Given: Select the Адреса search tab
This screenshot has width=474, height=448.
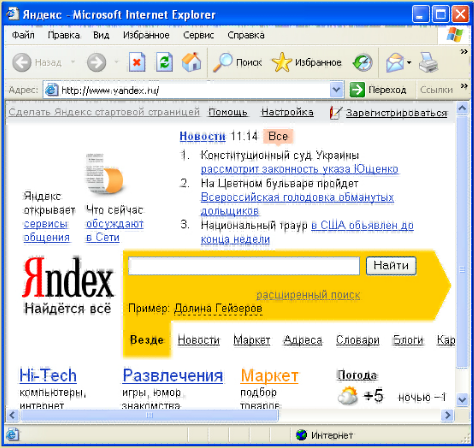Looking at the screenshot, I should [x=303, y=340].
